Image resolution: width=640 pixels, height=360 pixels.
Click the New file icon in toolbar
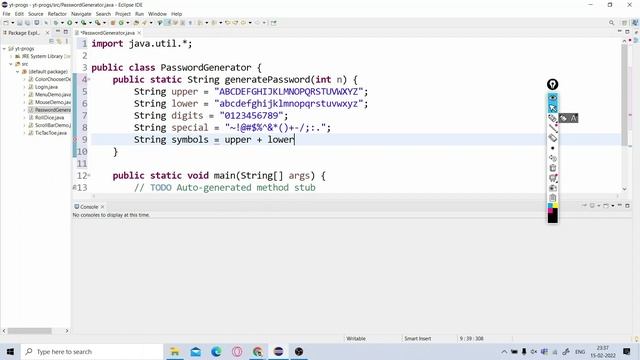pos(6,23)
